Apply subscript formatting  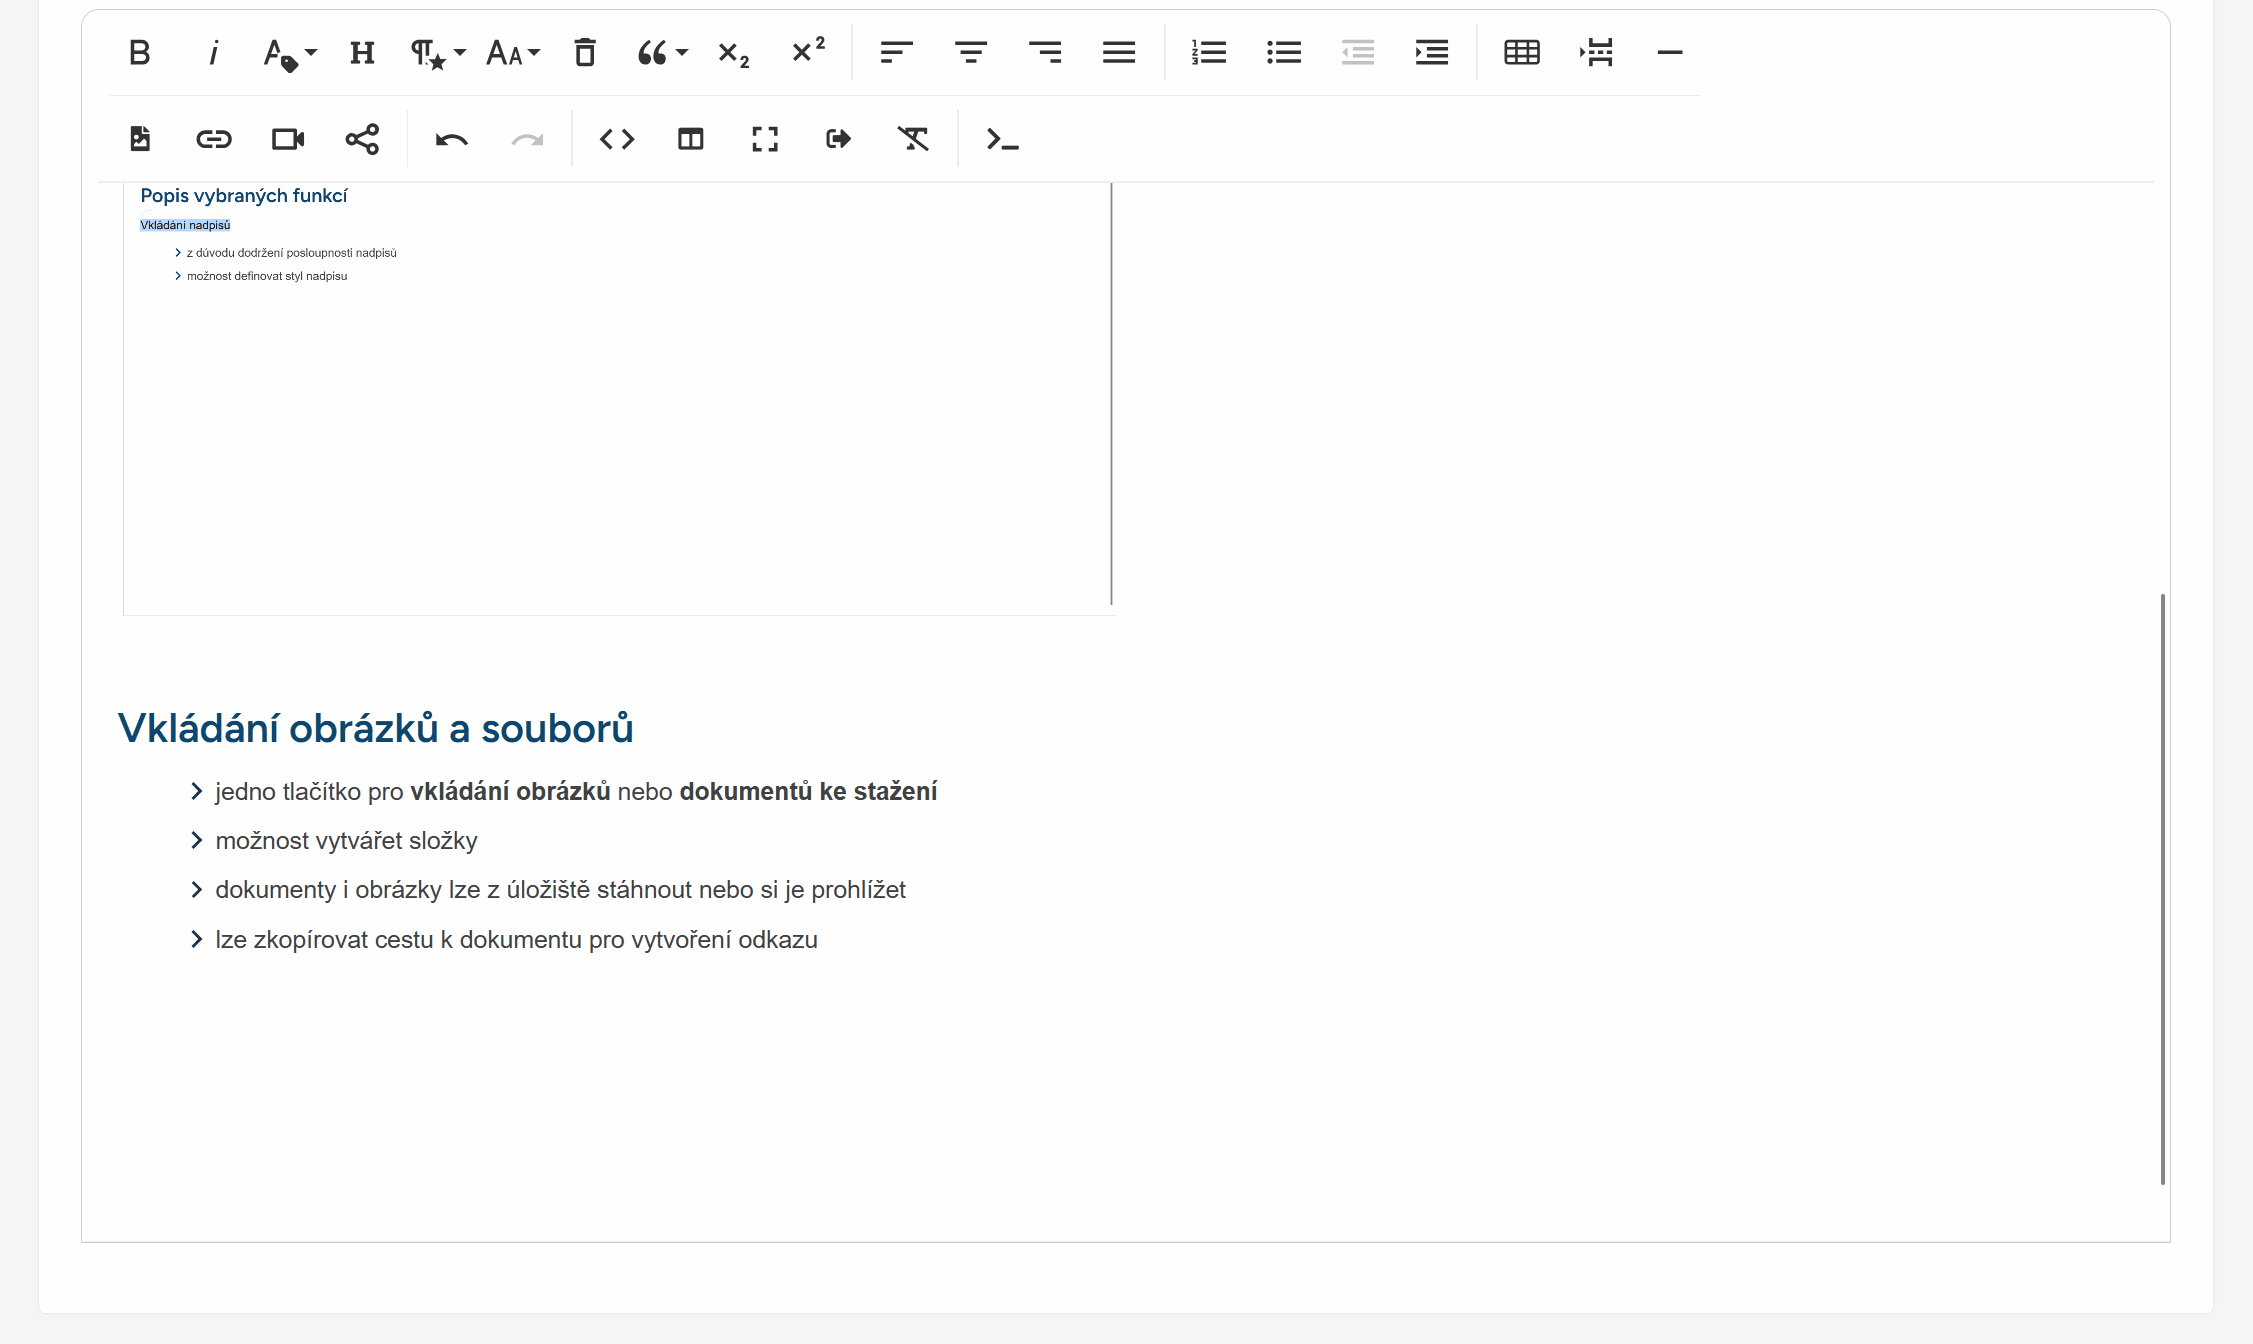click(733, 53)
